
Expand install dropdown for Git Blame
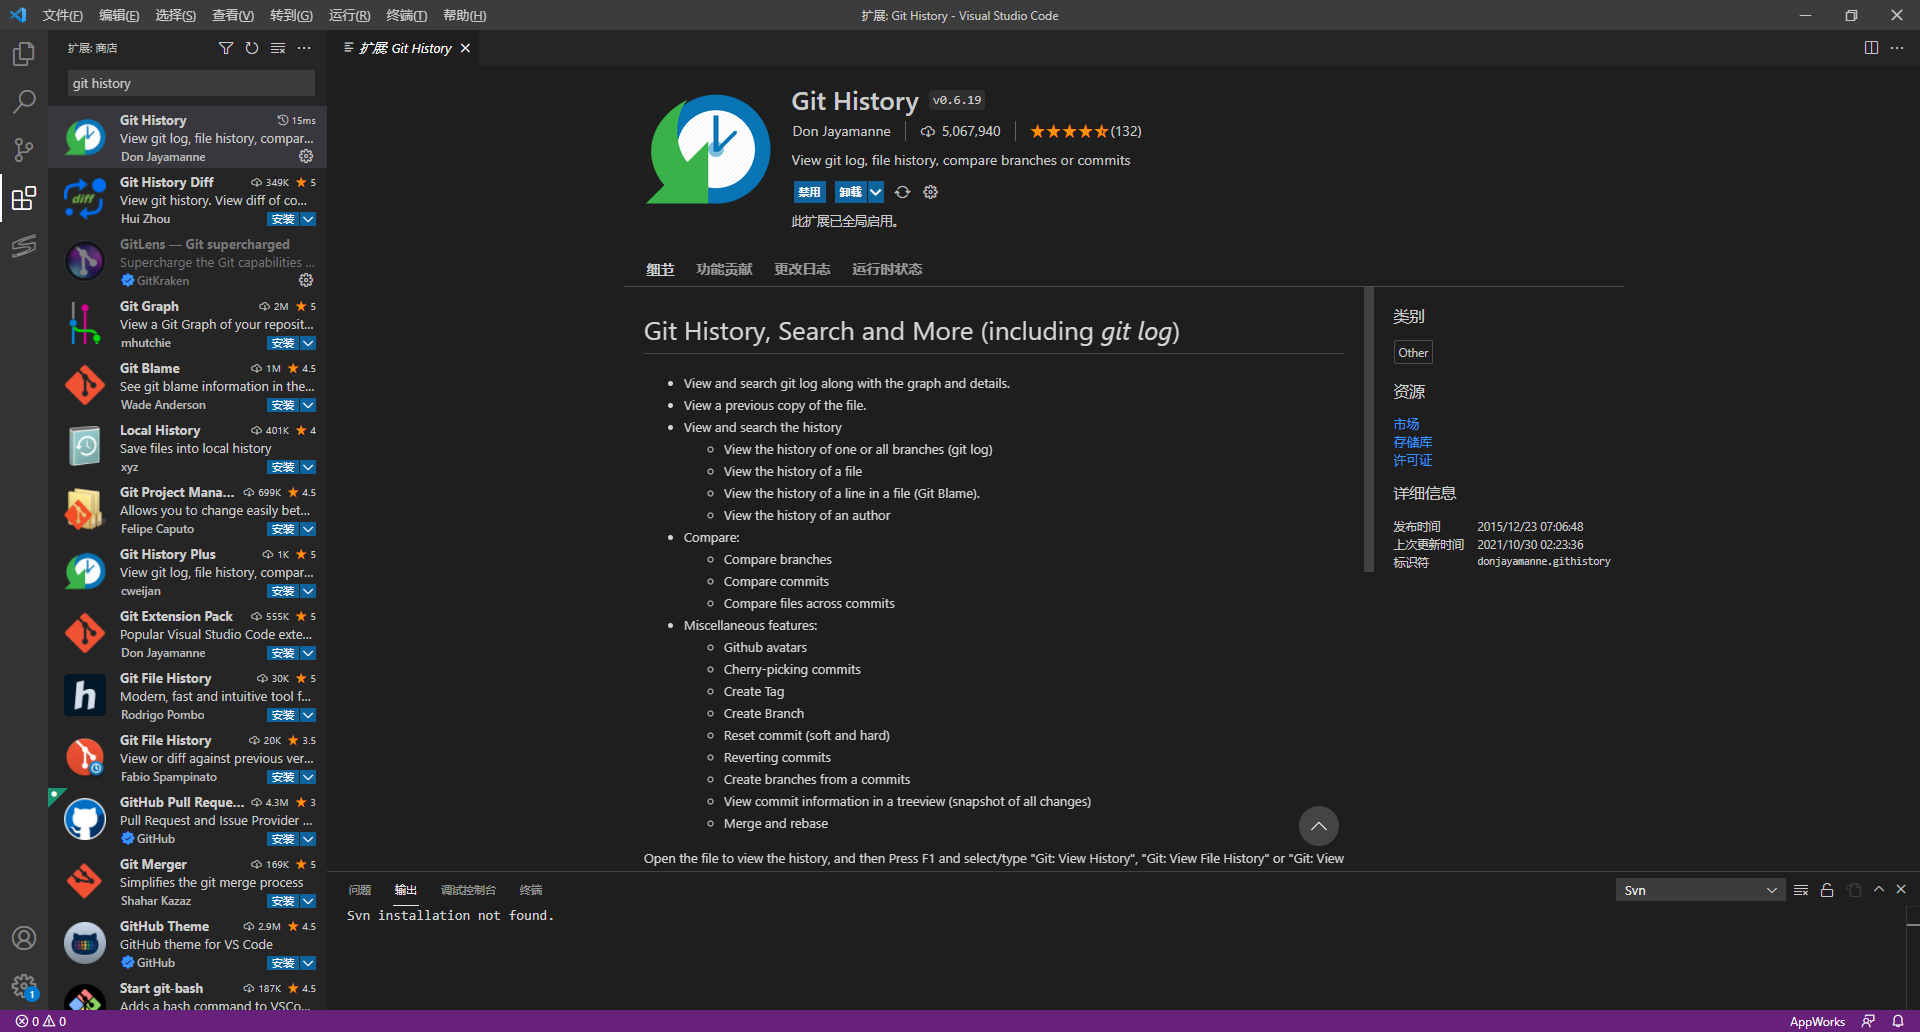308,405
